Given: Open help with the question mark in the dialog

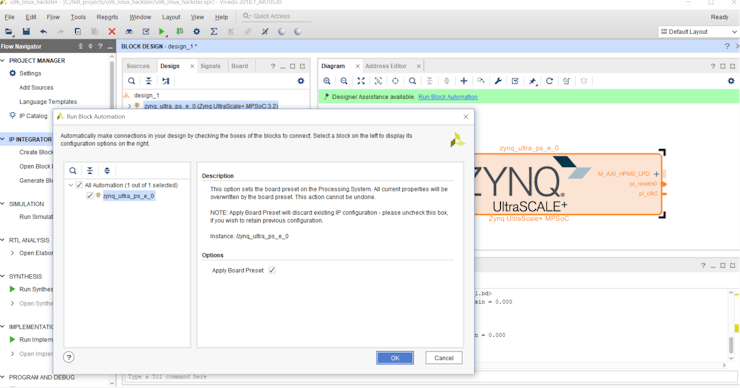Looking at the screenshot, I should tap(68, 357).
